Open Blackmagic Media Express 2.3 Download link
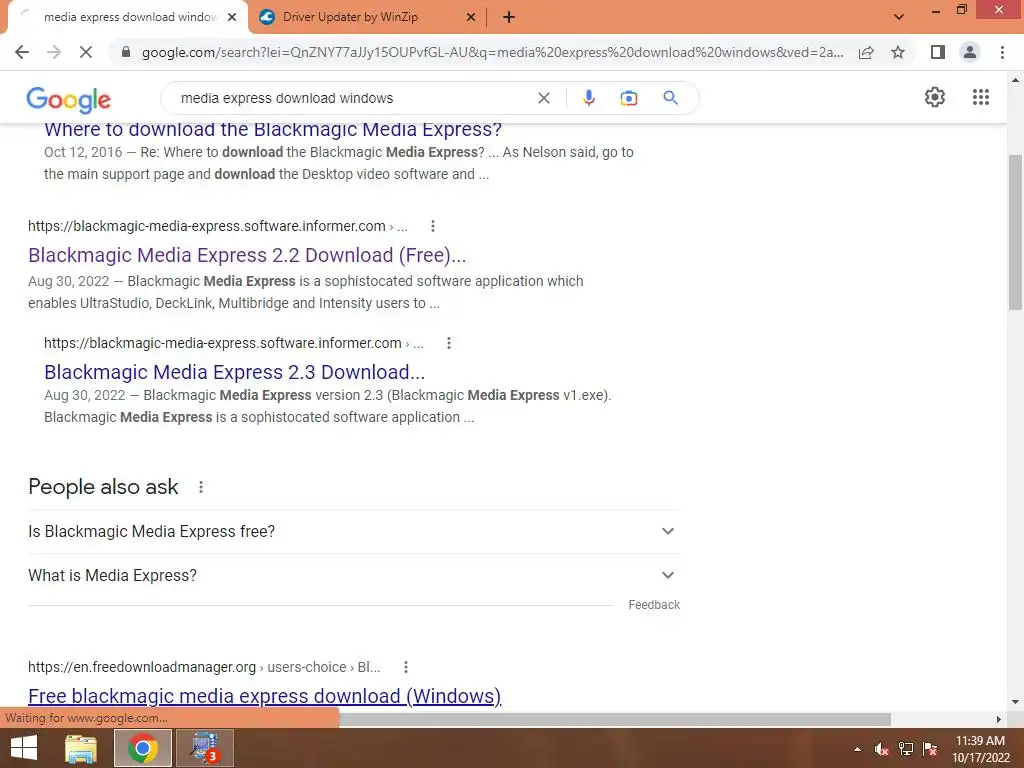1024x768 pixels. pyautogui.click(x=234, y=372)
